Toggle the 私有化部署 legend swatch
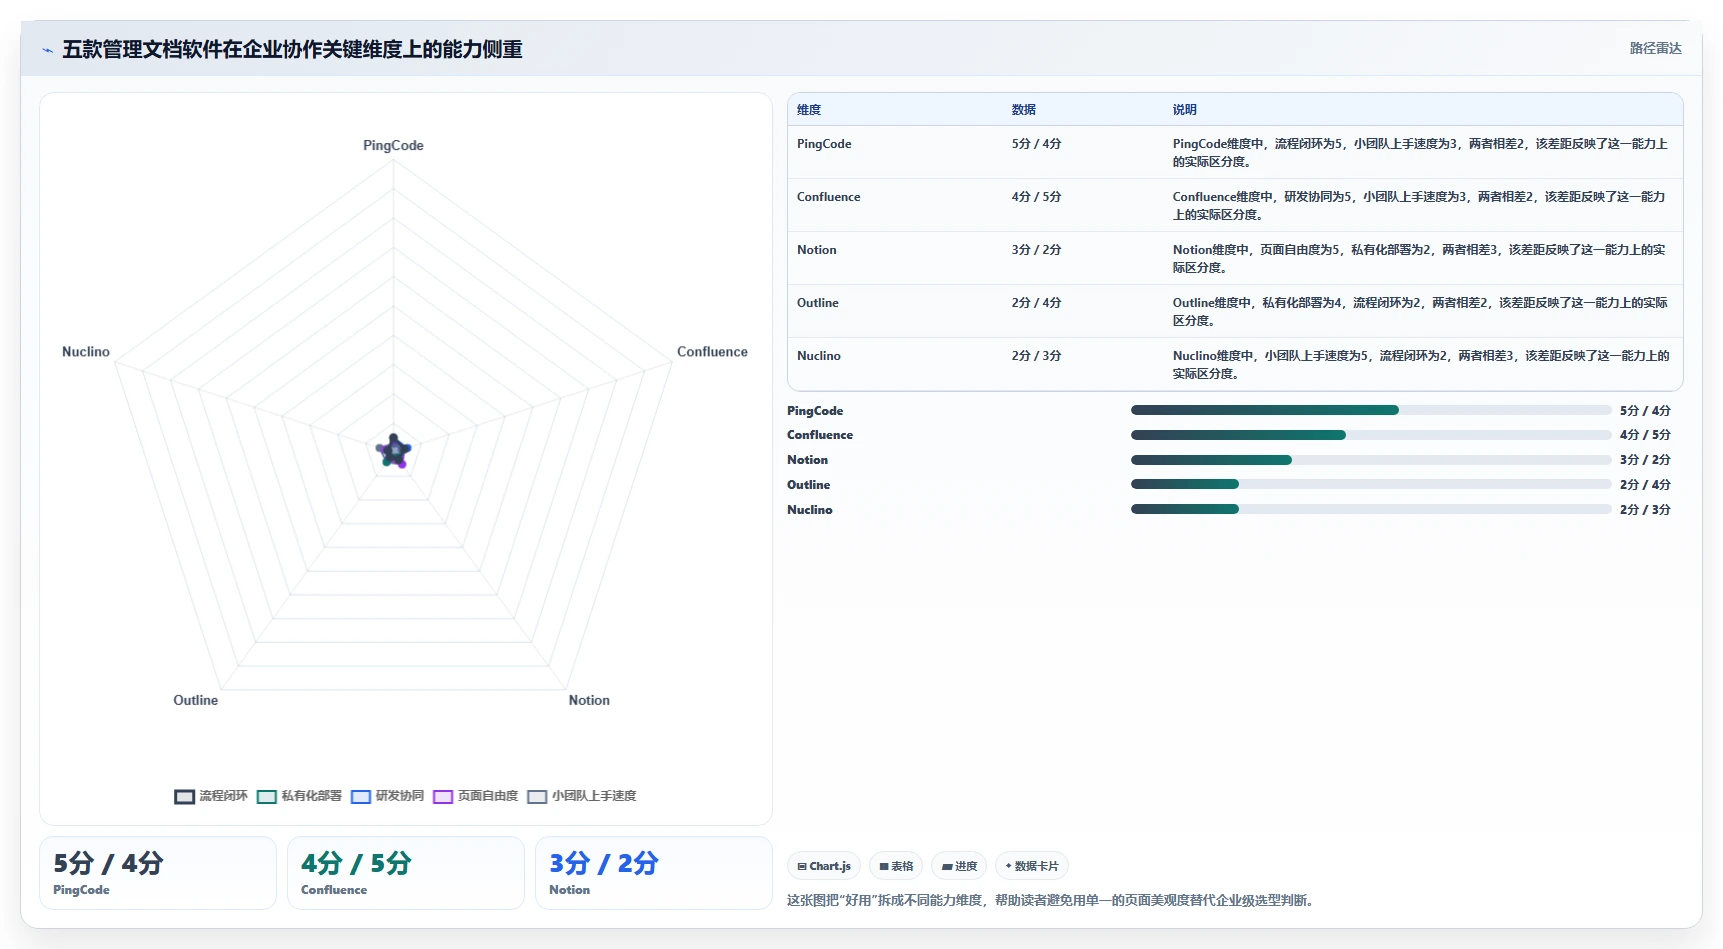The height and width of the screenshot is (949, 1723). (266, 797)
